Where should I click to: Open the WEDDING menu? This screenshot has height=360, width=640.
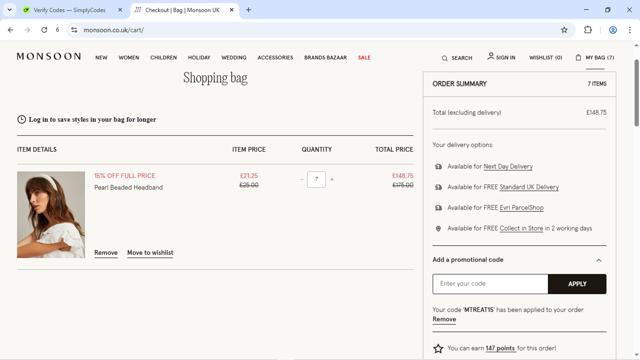click(x=234, y=58)
